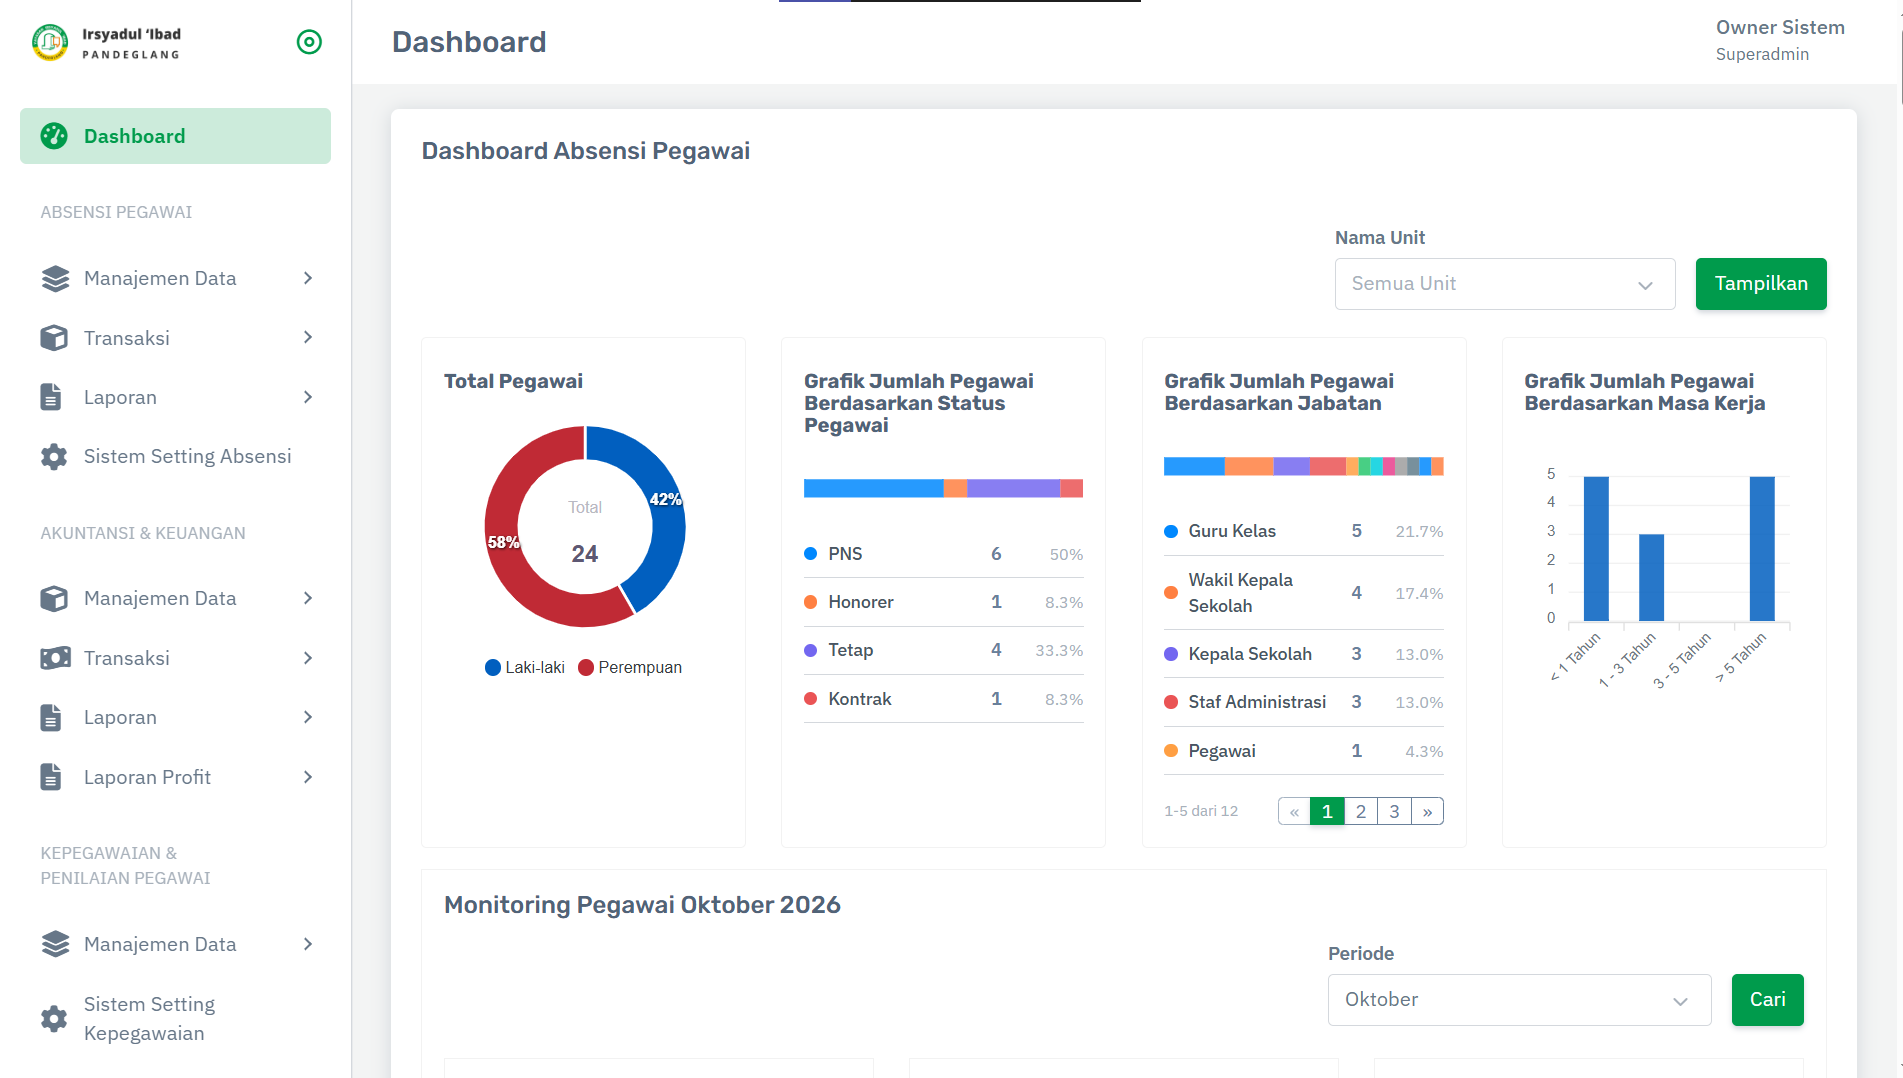1903x1078 pixels.
Task: Click Akuntansi Transaksi money icon
Action: click(x=55, y=658)
